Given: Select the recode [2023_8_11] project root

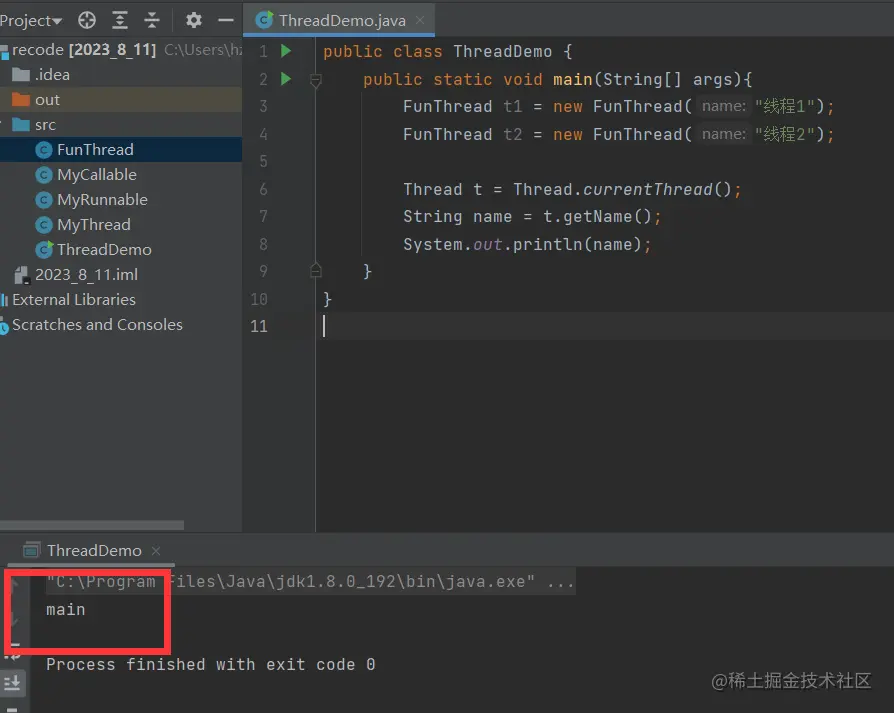Looking at the screenshot, I should [84, 50].
